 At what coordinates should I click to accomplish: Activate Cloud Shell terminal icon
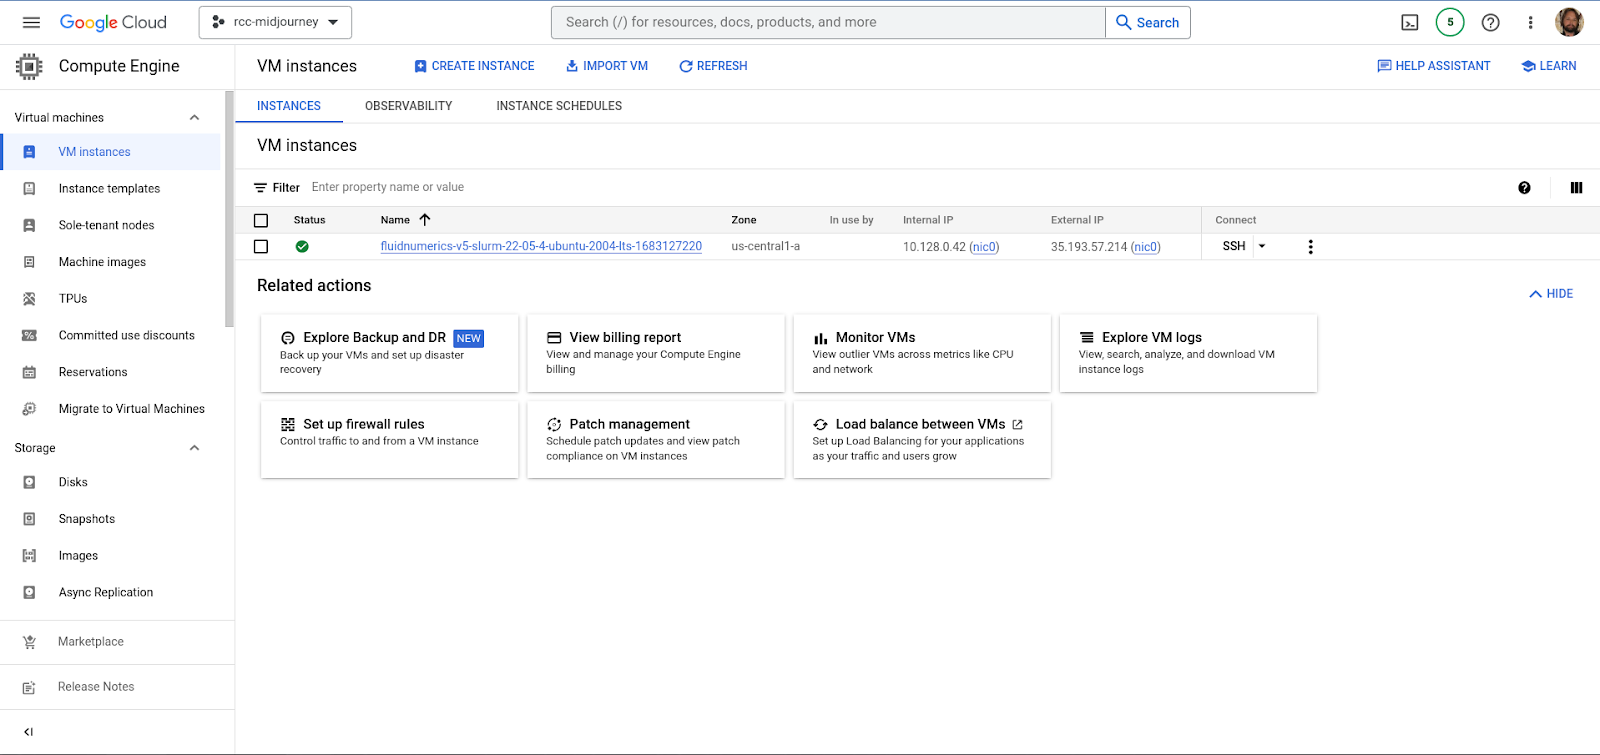point(1410,22)
